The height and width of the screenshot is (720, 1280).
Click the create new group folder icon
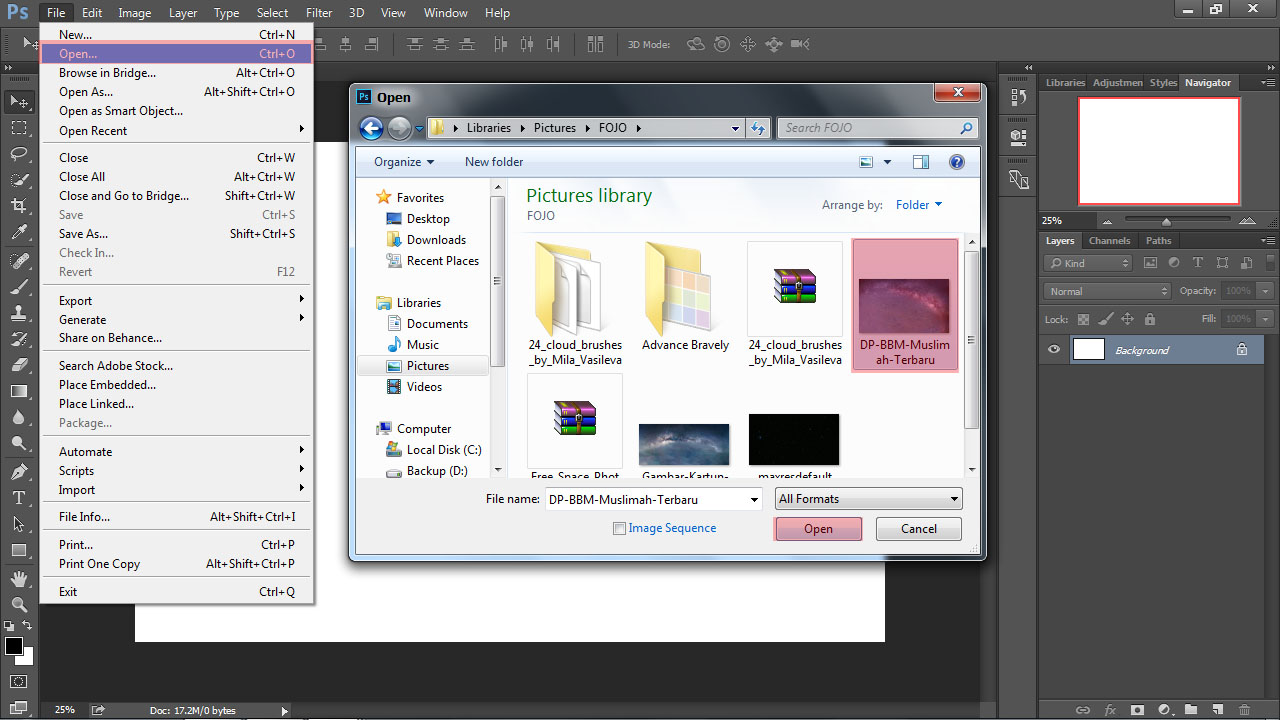[x=1191, y=710]
